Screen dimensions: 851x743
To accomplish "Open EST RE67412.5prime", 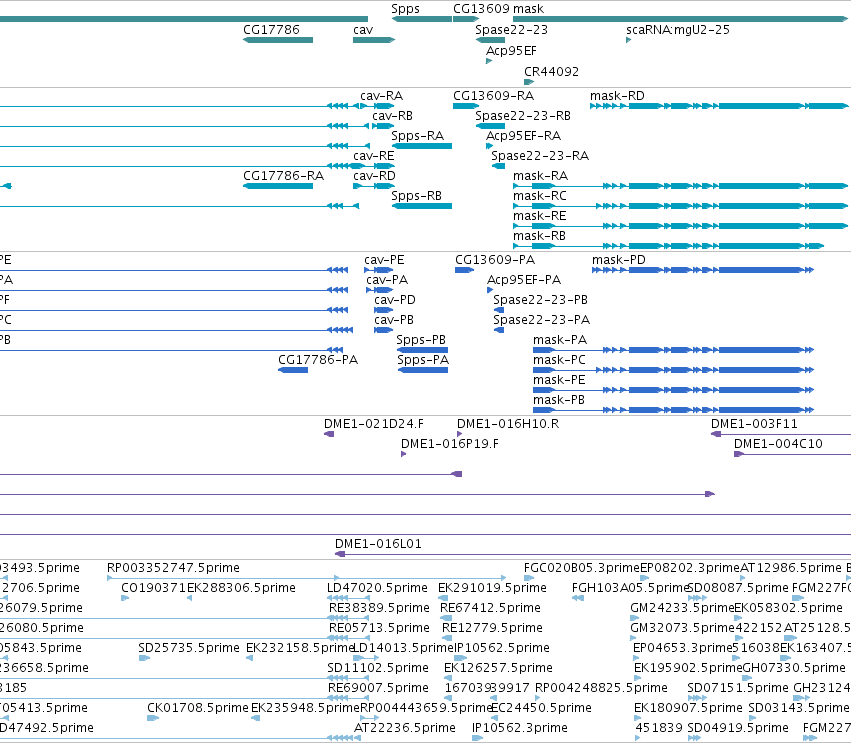I will pos(490,608).
